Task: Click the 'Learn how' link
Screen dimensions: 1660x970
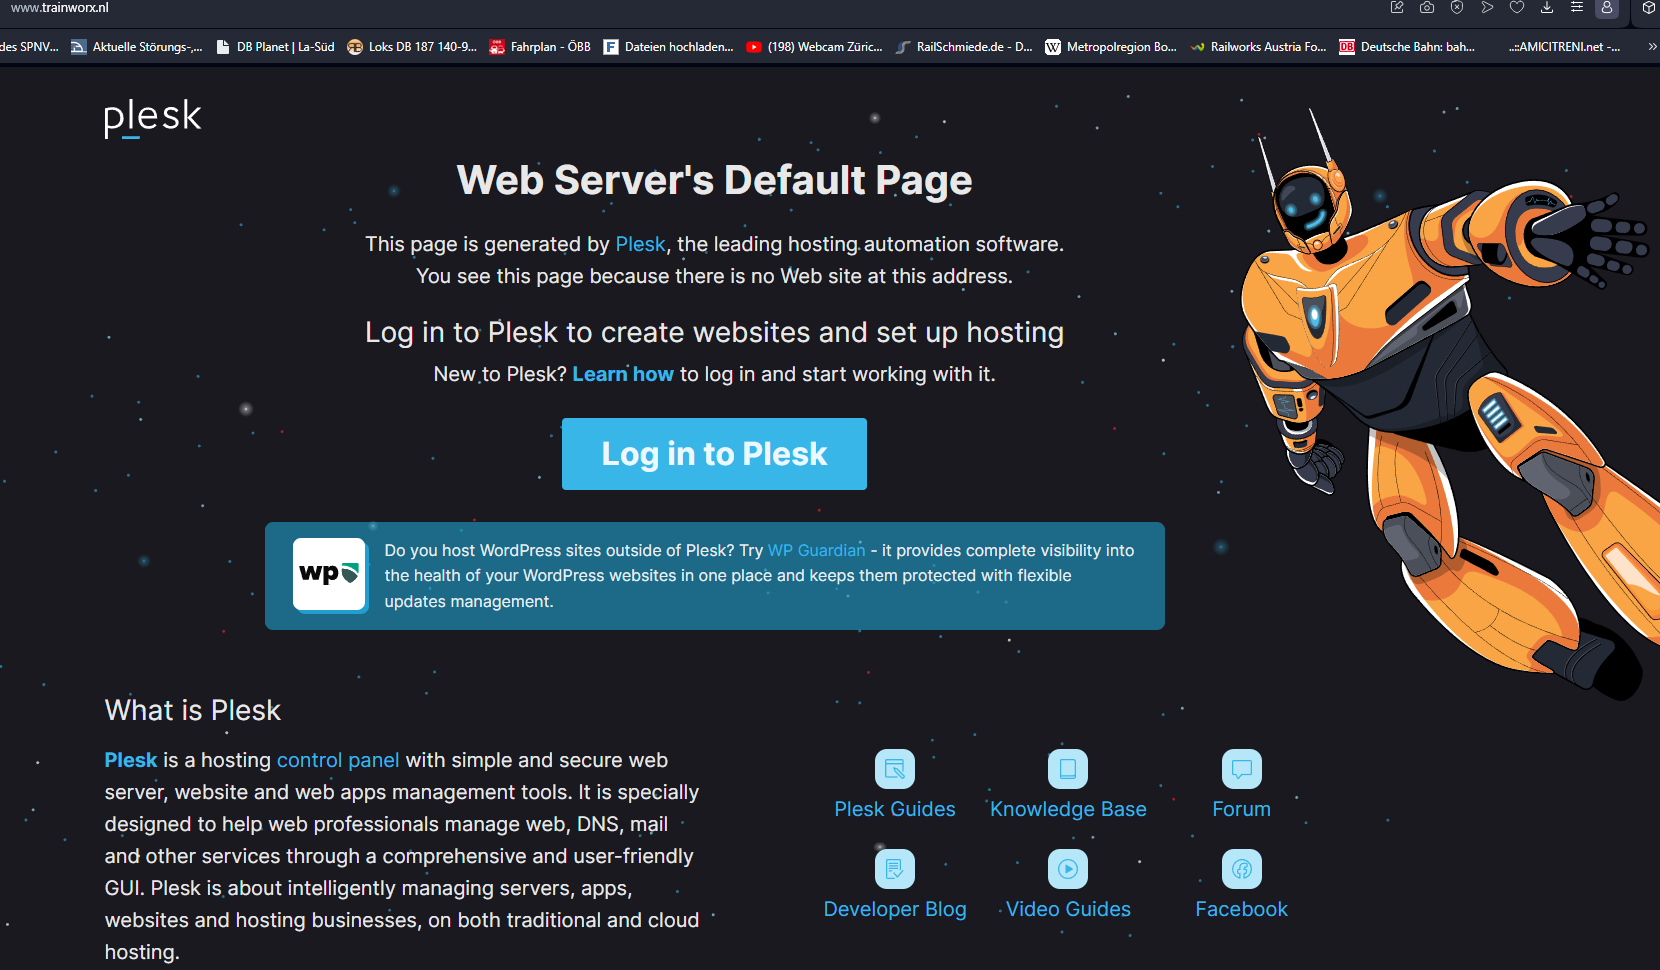Action: tap(623, 374)
